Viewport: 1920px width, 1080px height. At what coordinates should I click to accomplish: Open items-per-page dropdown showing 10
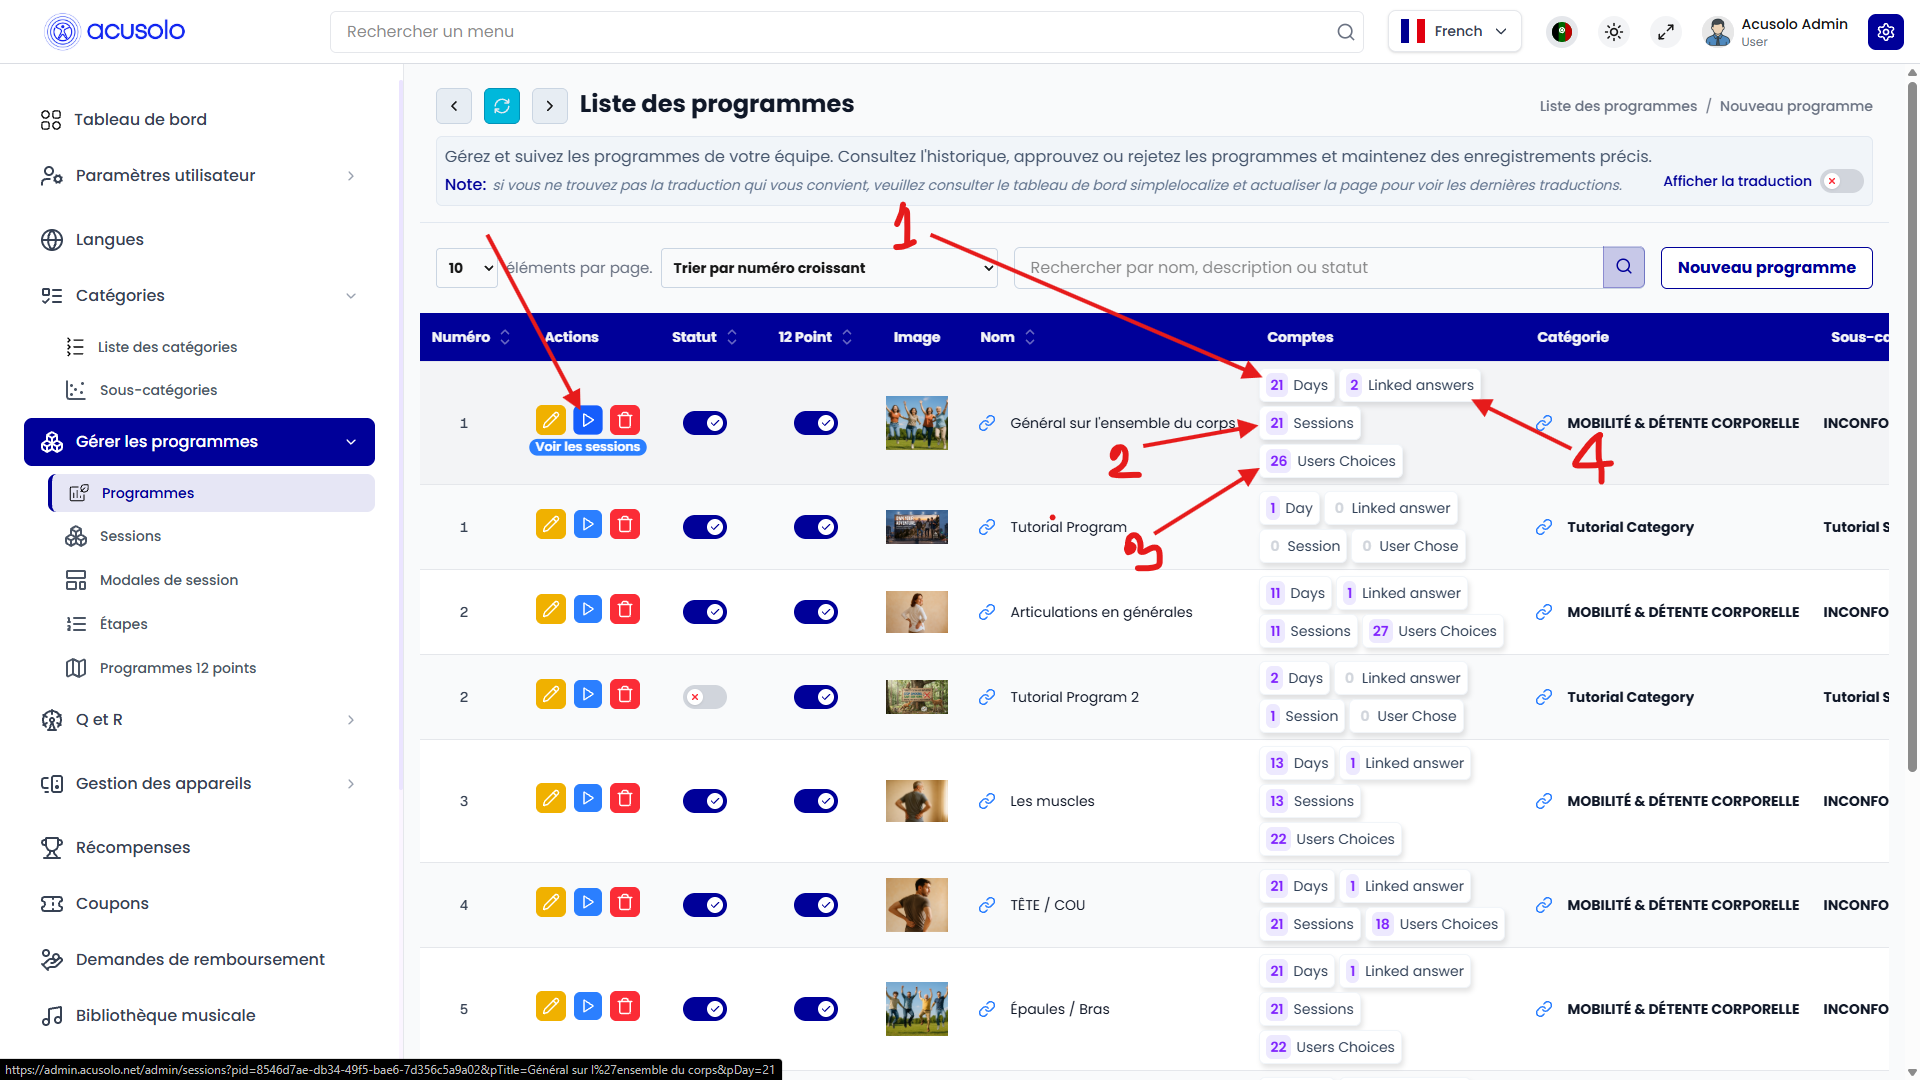click(467, 268)
